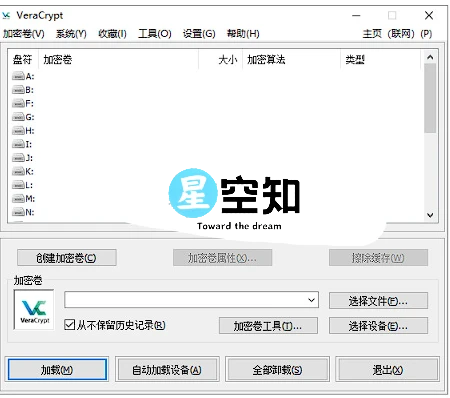Sort by 加密卷 column header

pos(119,60)
